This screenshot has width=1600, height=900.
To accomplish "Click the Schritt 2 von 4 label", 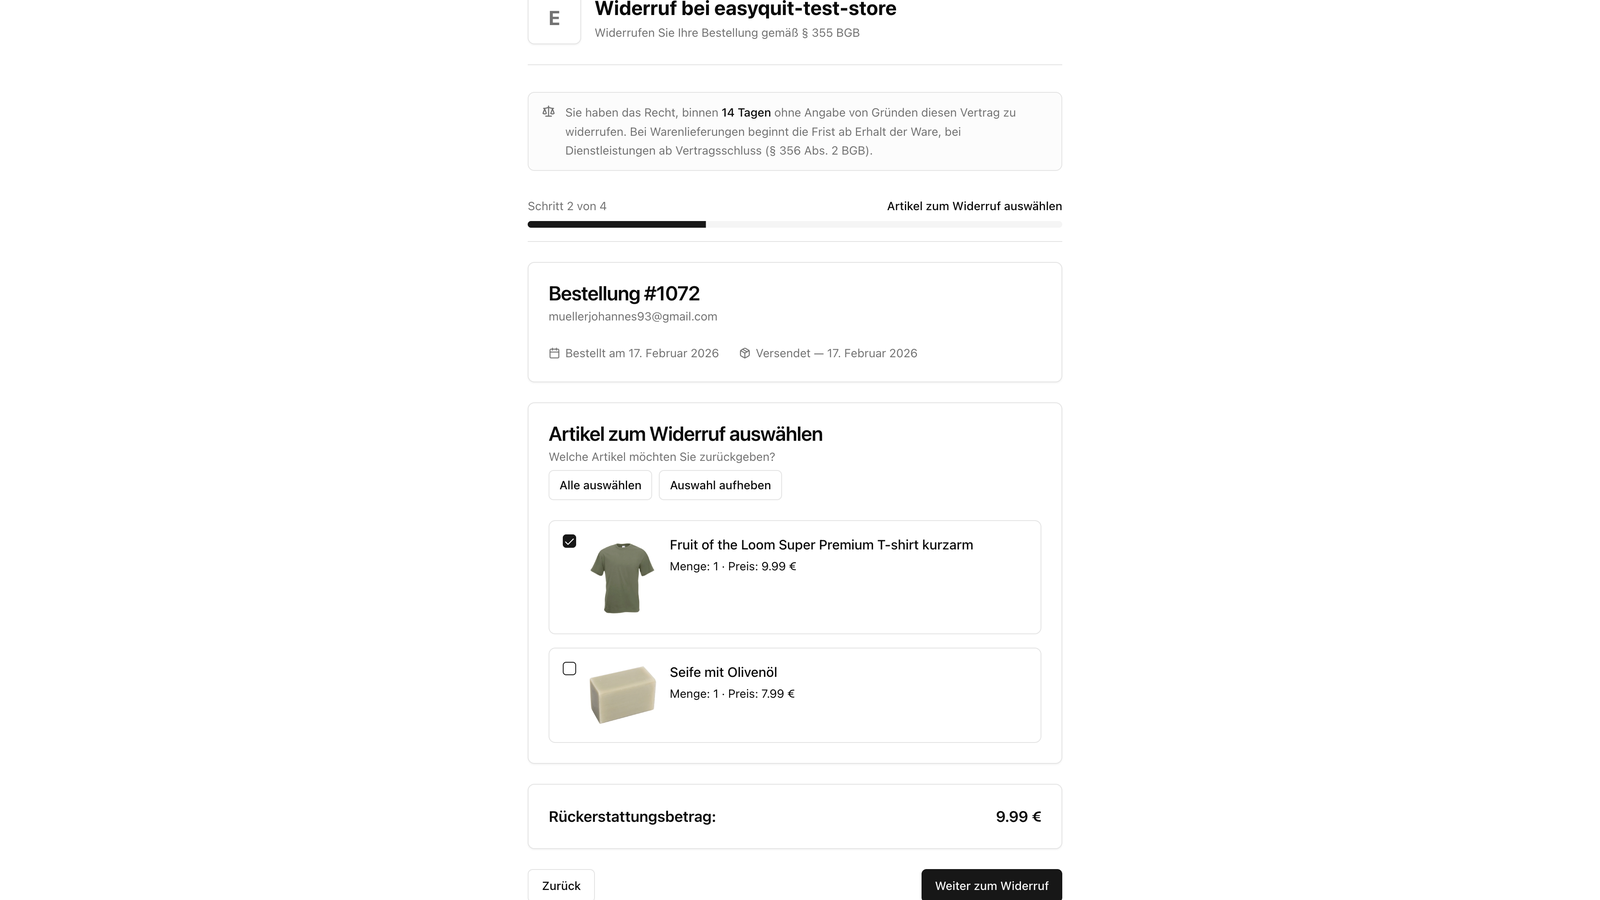I will point(567,206).
